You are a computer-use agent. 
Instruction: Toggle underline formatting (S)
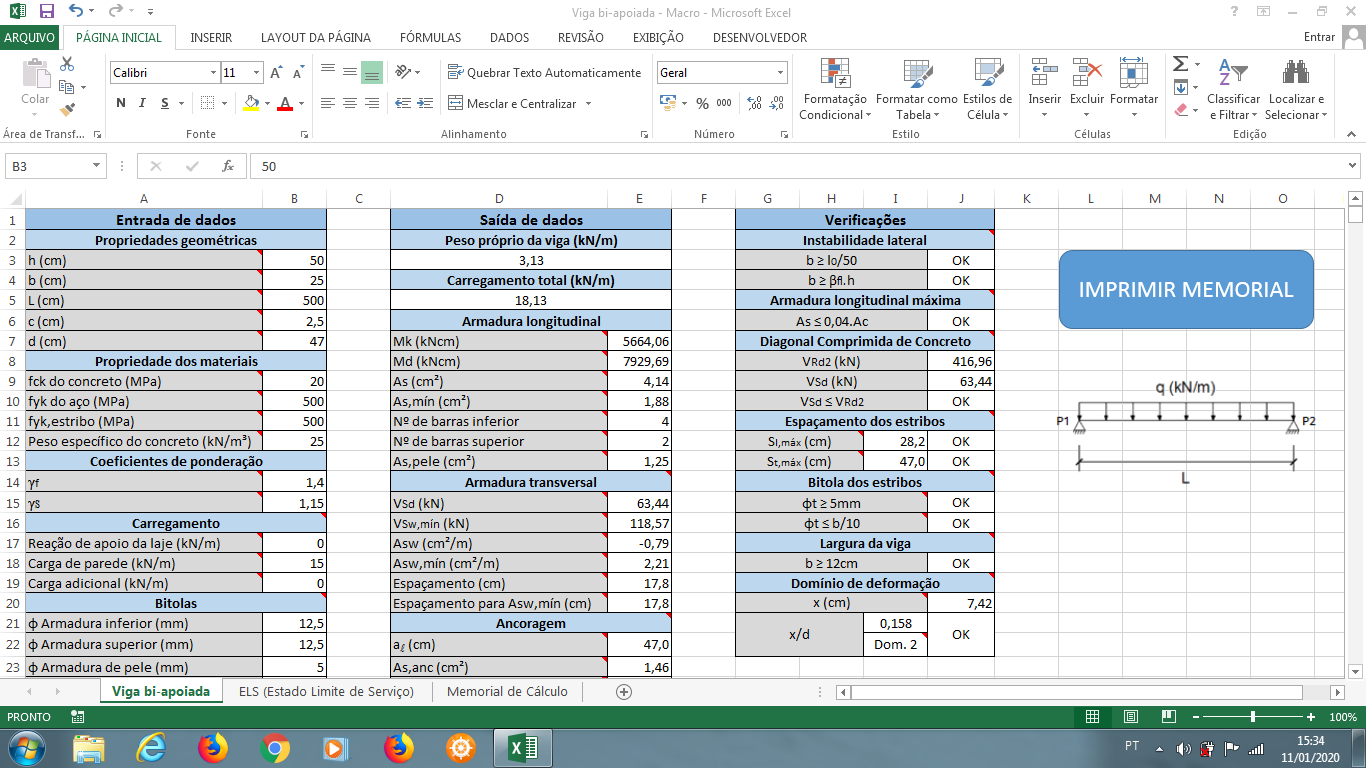click(165, 103)
